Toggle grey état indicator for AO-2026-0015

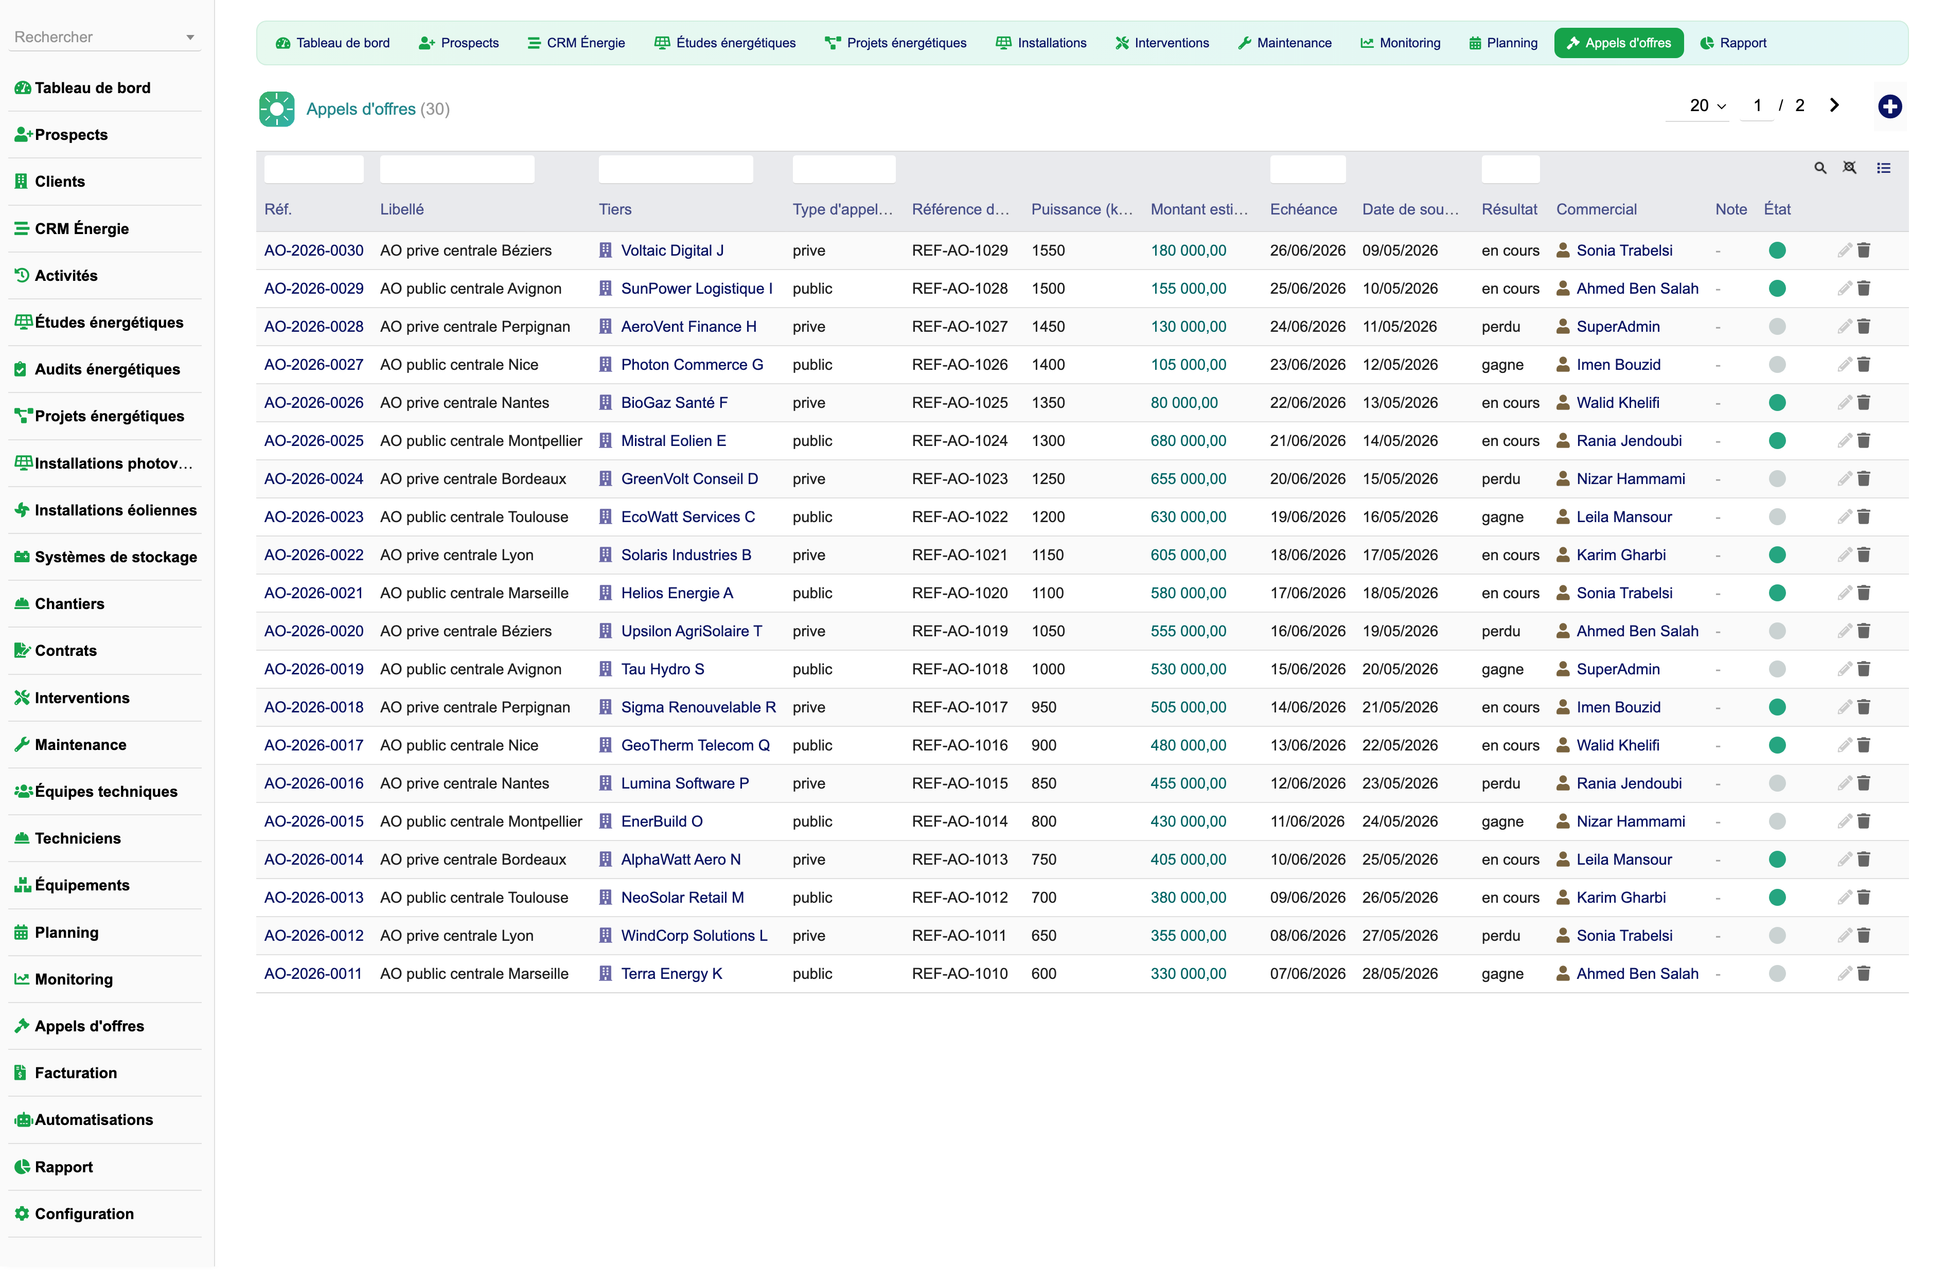[1777, 822]
